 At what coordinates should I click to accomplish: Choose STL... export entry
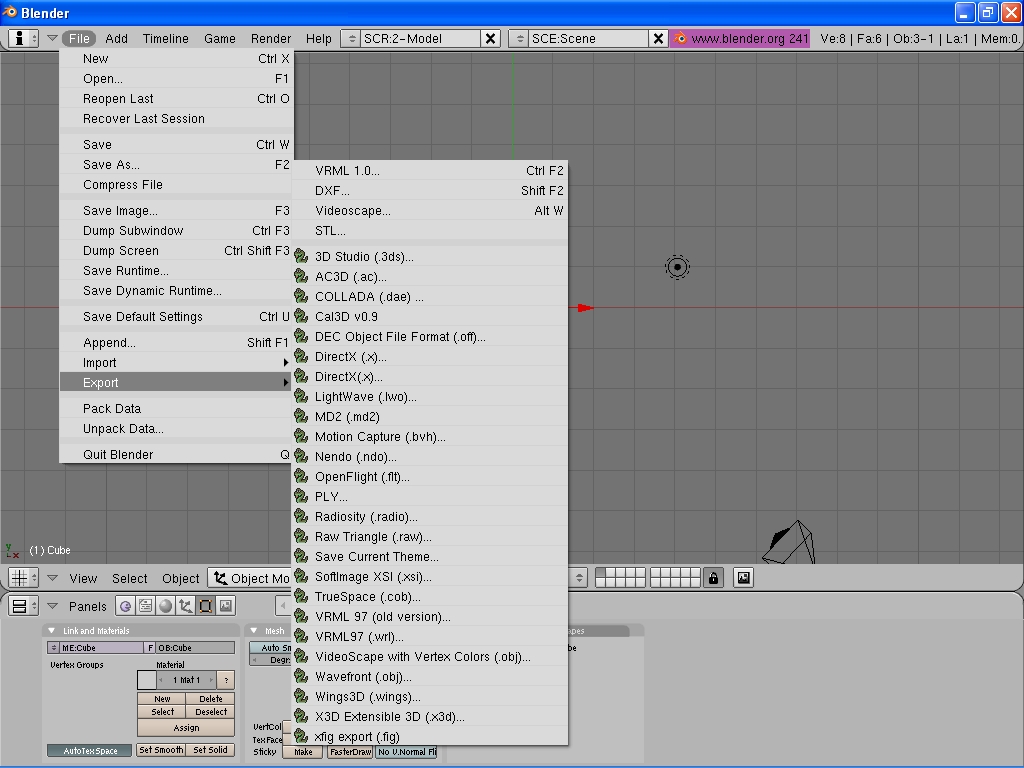pyautogui.click(x=430, y=231)
